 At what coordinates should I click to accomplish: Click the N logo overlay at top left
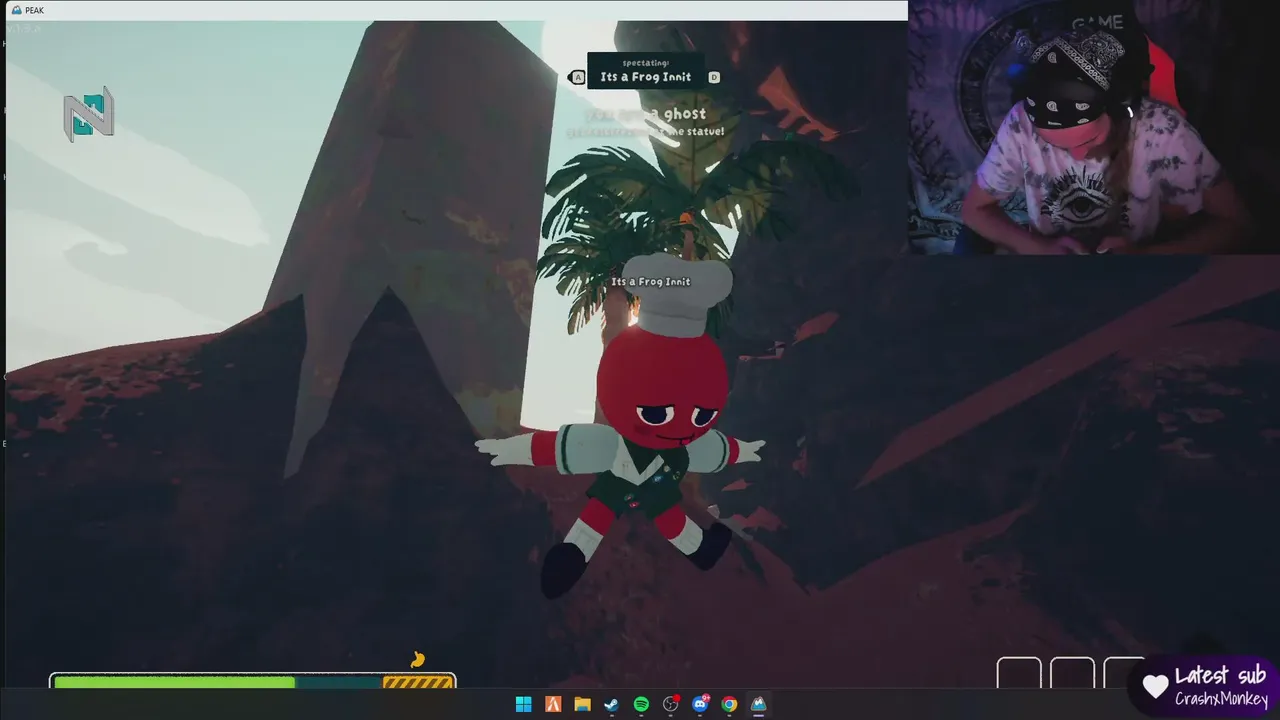(x=89, y=114)
